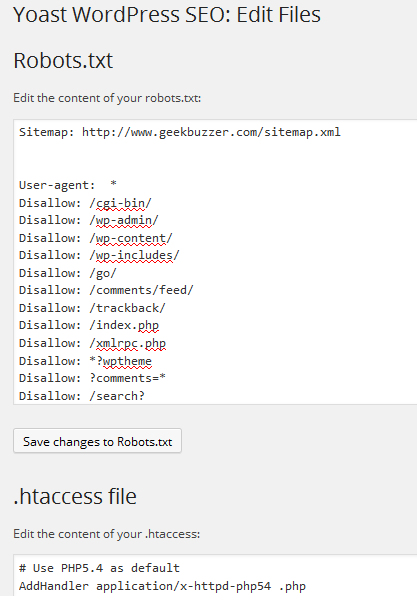Viewport: 417px width, 596px height.
Task: Click the Disallow: /cgi-bin/ line
Action: [85, 203]
